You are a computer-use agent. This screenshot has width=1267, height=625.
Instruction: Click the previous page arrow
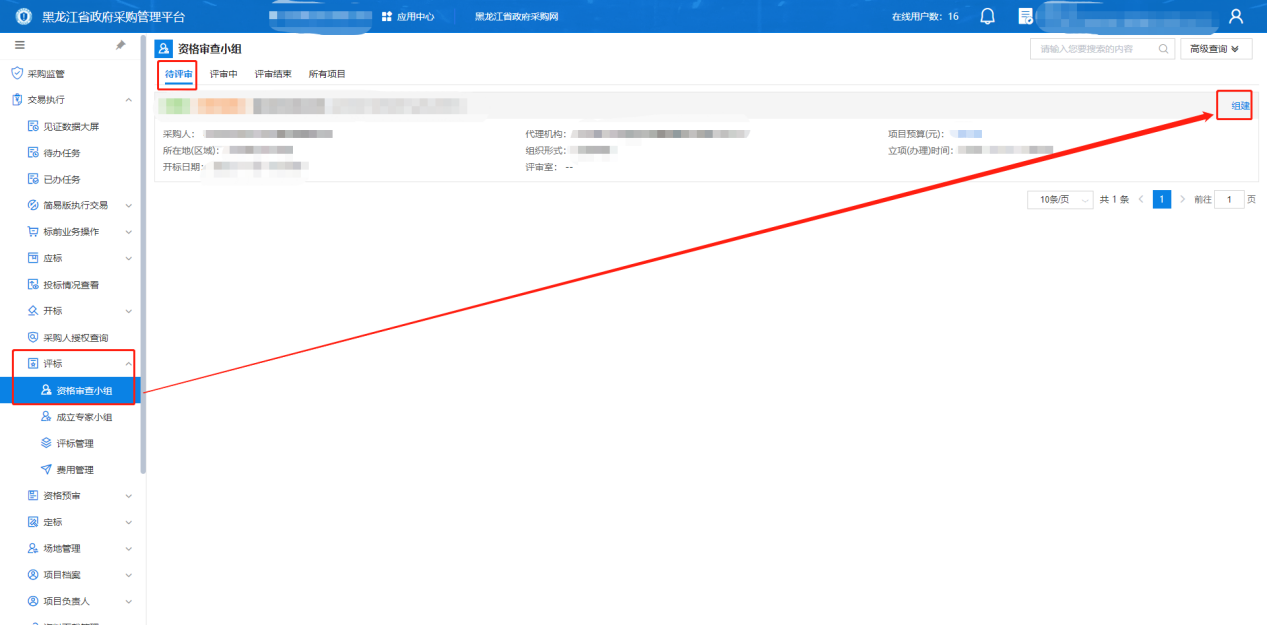point(1141,200)
